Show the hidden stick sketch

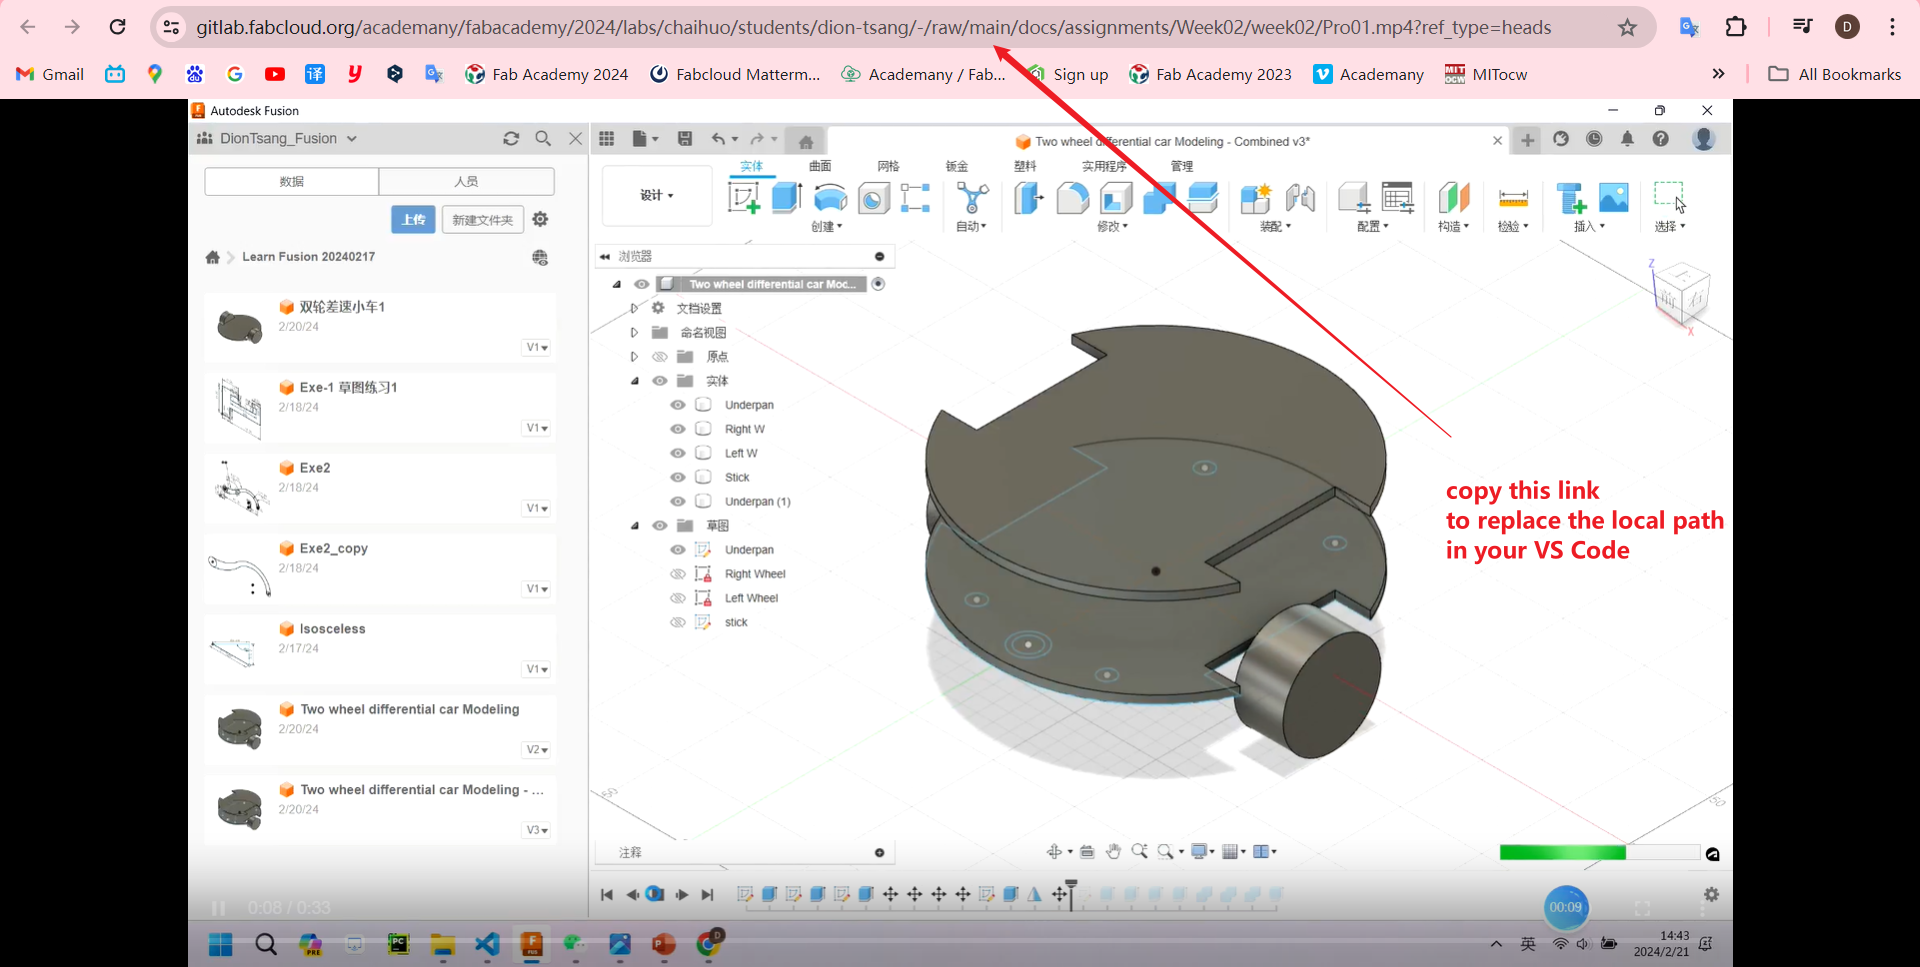pyautogui.click(x=678, y=622)
